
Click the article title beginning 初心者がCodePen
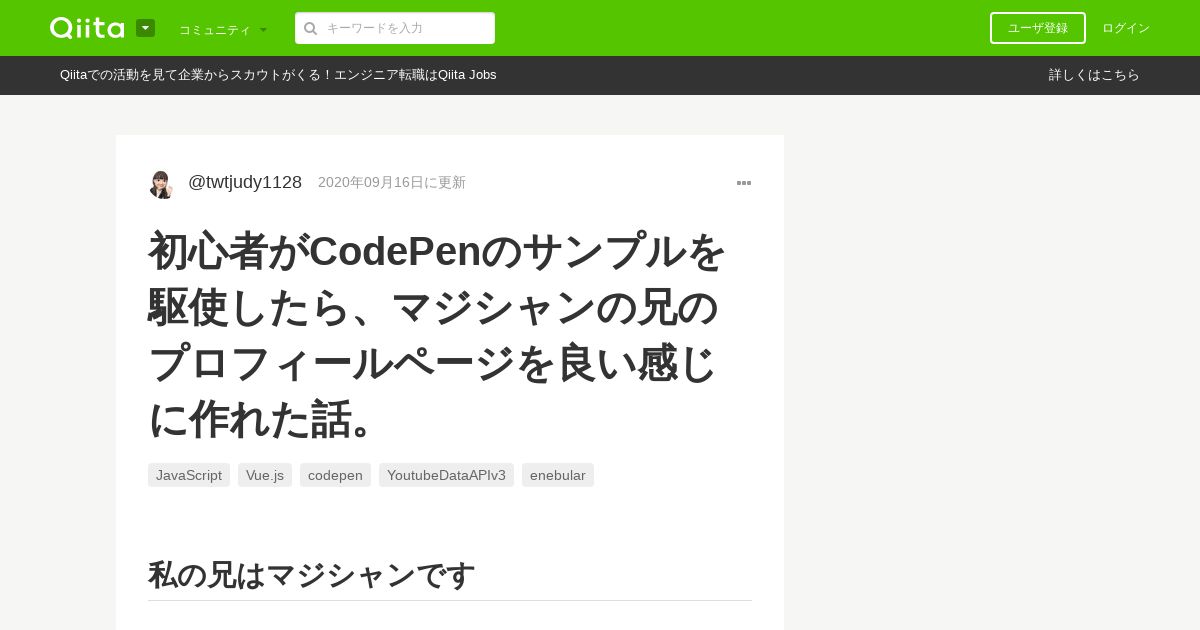tap(437, 335)
